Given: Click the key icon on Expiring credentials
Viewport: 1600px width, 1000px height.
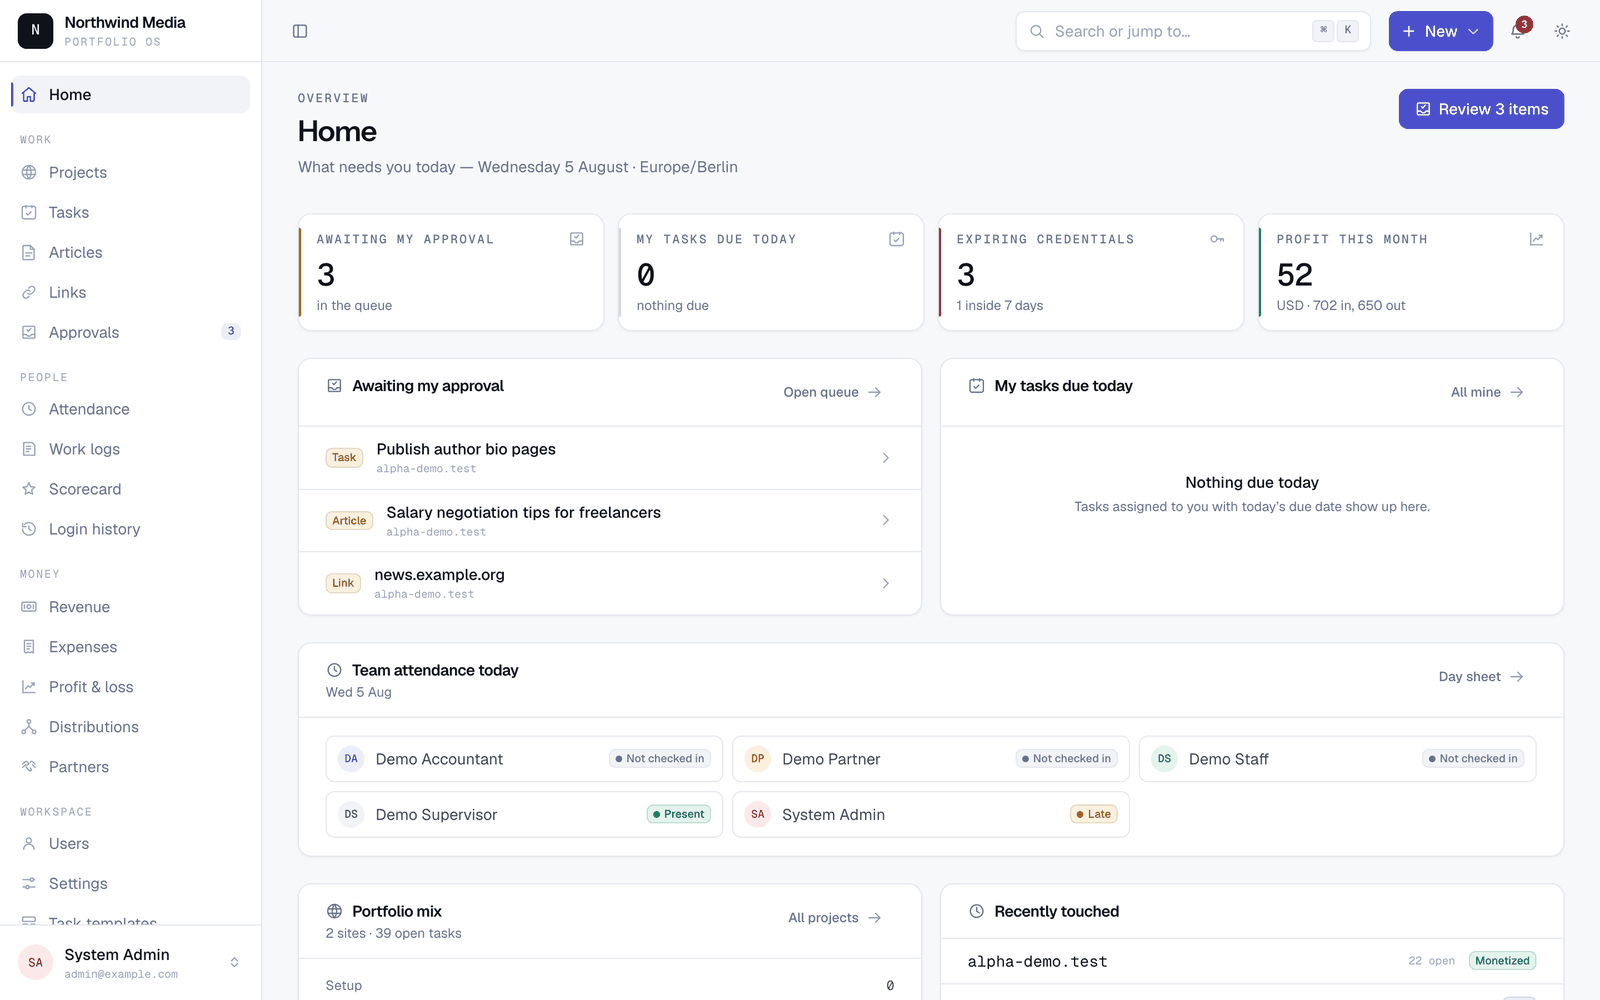Looking at the screenshot, I should 1217,239.
